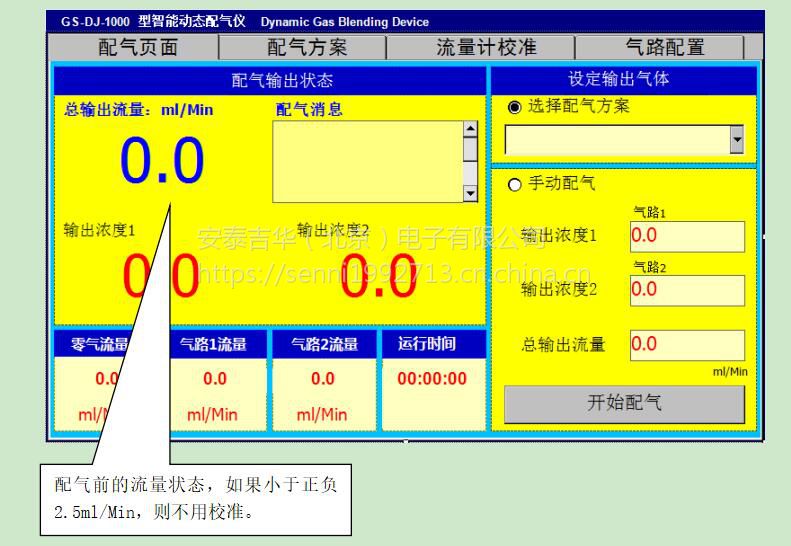Click the 运行时间 00:00:00 display
Screen dimensions: 791x546
[x=432, y=379]
